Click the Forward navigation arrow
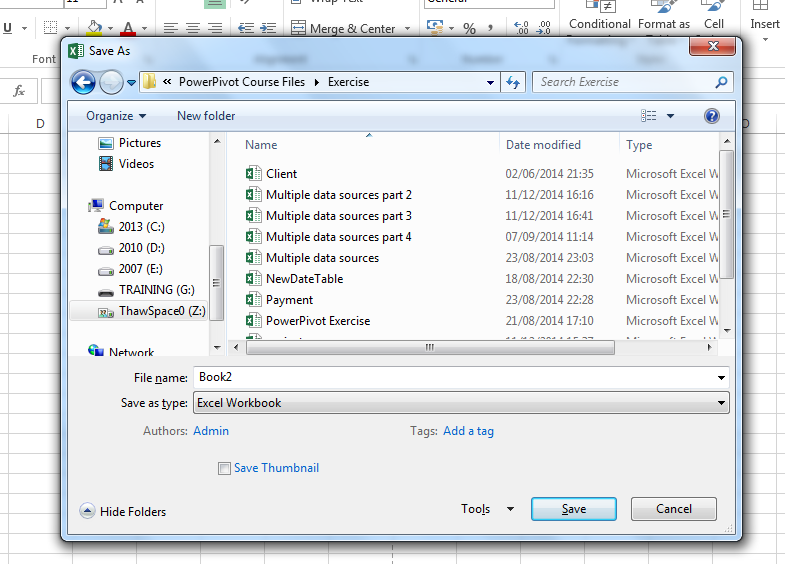785x564 pixels. click(x=111, y=83)
